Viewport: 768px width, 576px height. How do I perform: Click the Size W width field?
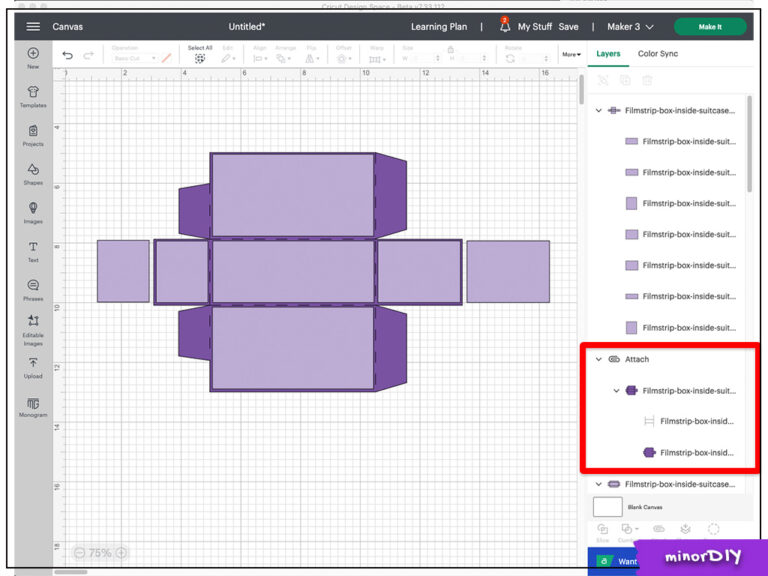coord(424,58)
